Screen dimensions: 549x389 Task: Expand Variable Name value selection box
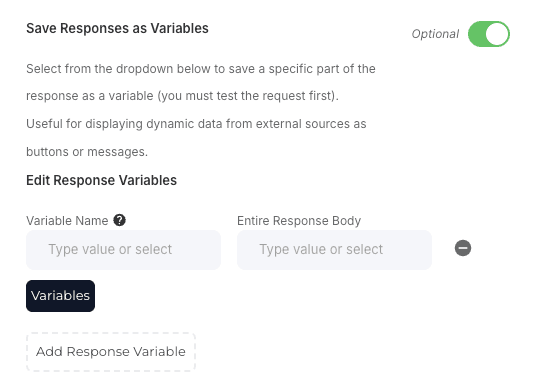coord(123,250)
